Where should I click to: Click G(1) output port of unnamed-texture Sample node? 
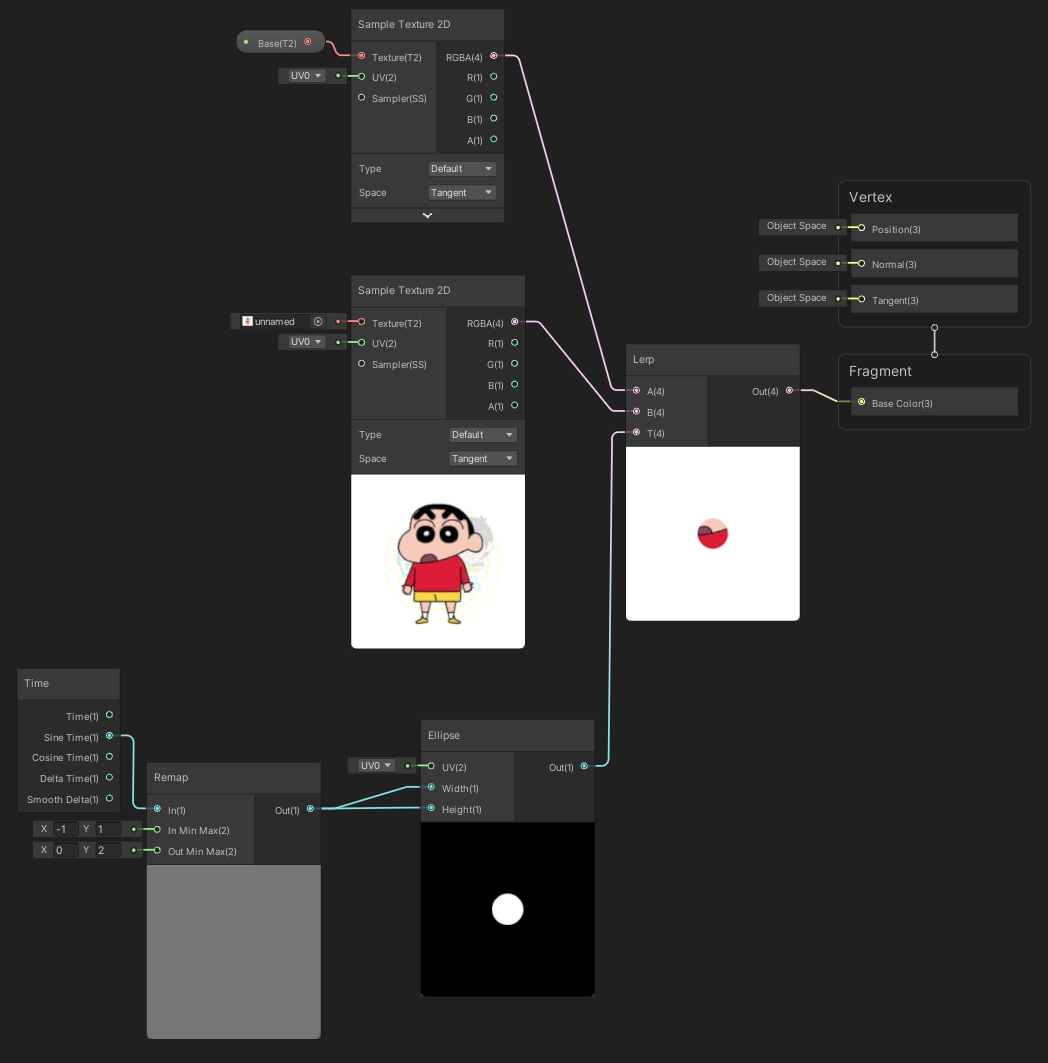click(x=515, y=363)
